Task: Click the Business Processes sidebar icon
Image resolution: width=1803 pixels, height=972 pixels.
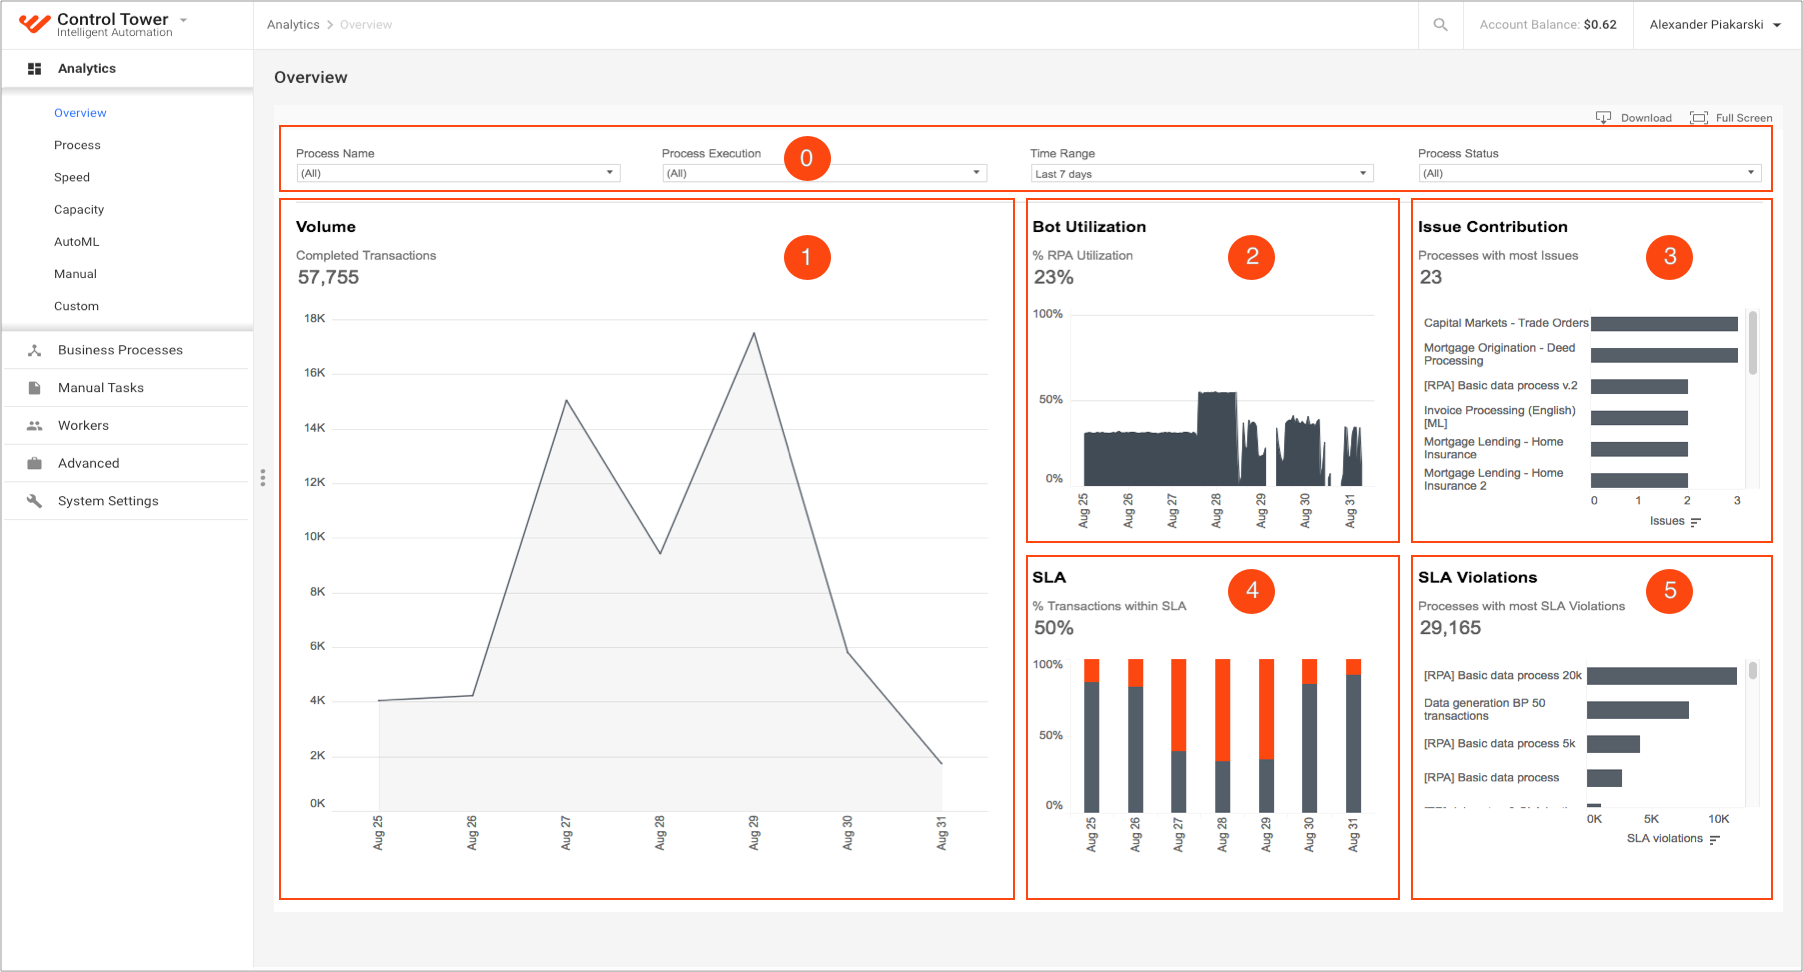Action: tap(34, 350)
